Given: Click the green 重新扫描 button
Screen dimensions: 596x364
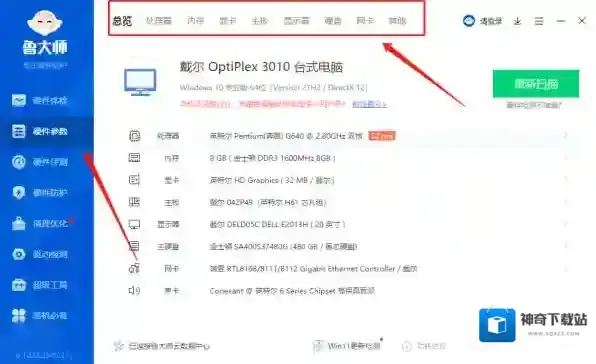Looking at the screenshot, I should (536, 84).
